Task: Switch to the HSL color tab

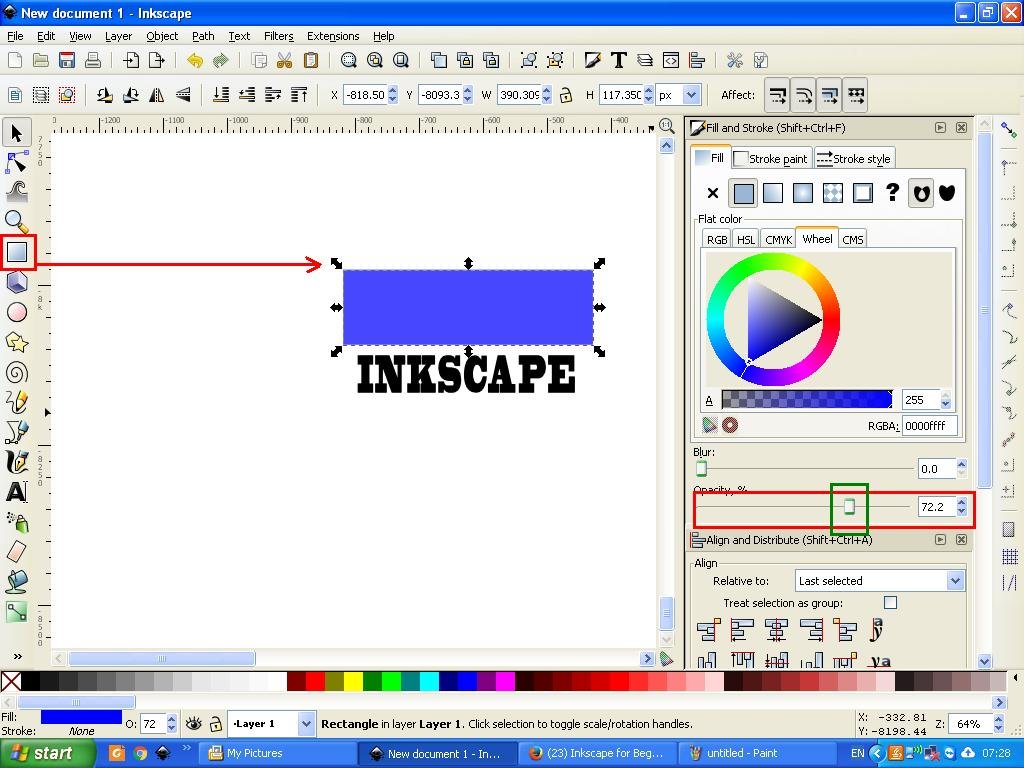Action: 746,240
